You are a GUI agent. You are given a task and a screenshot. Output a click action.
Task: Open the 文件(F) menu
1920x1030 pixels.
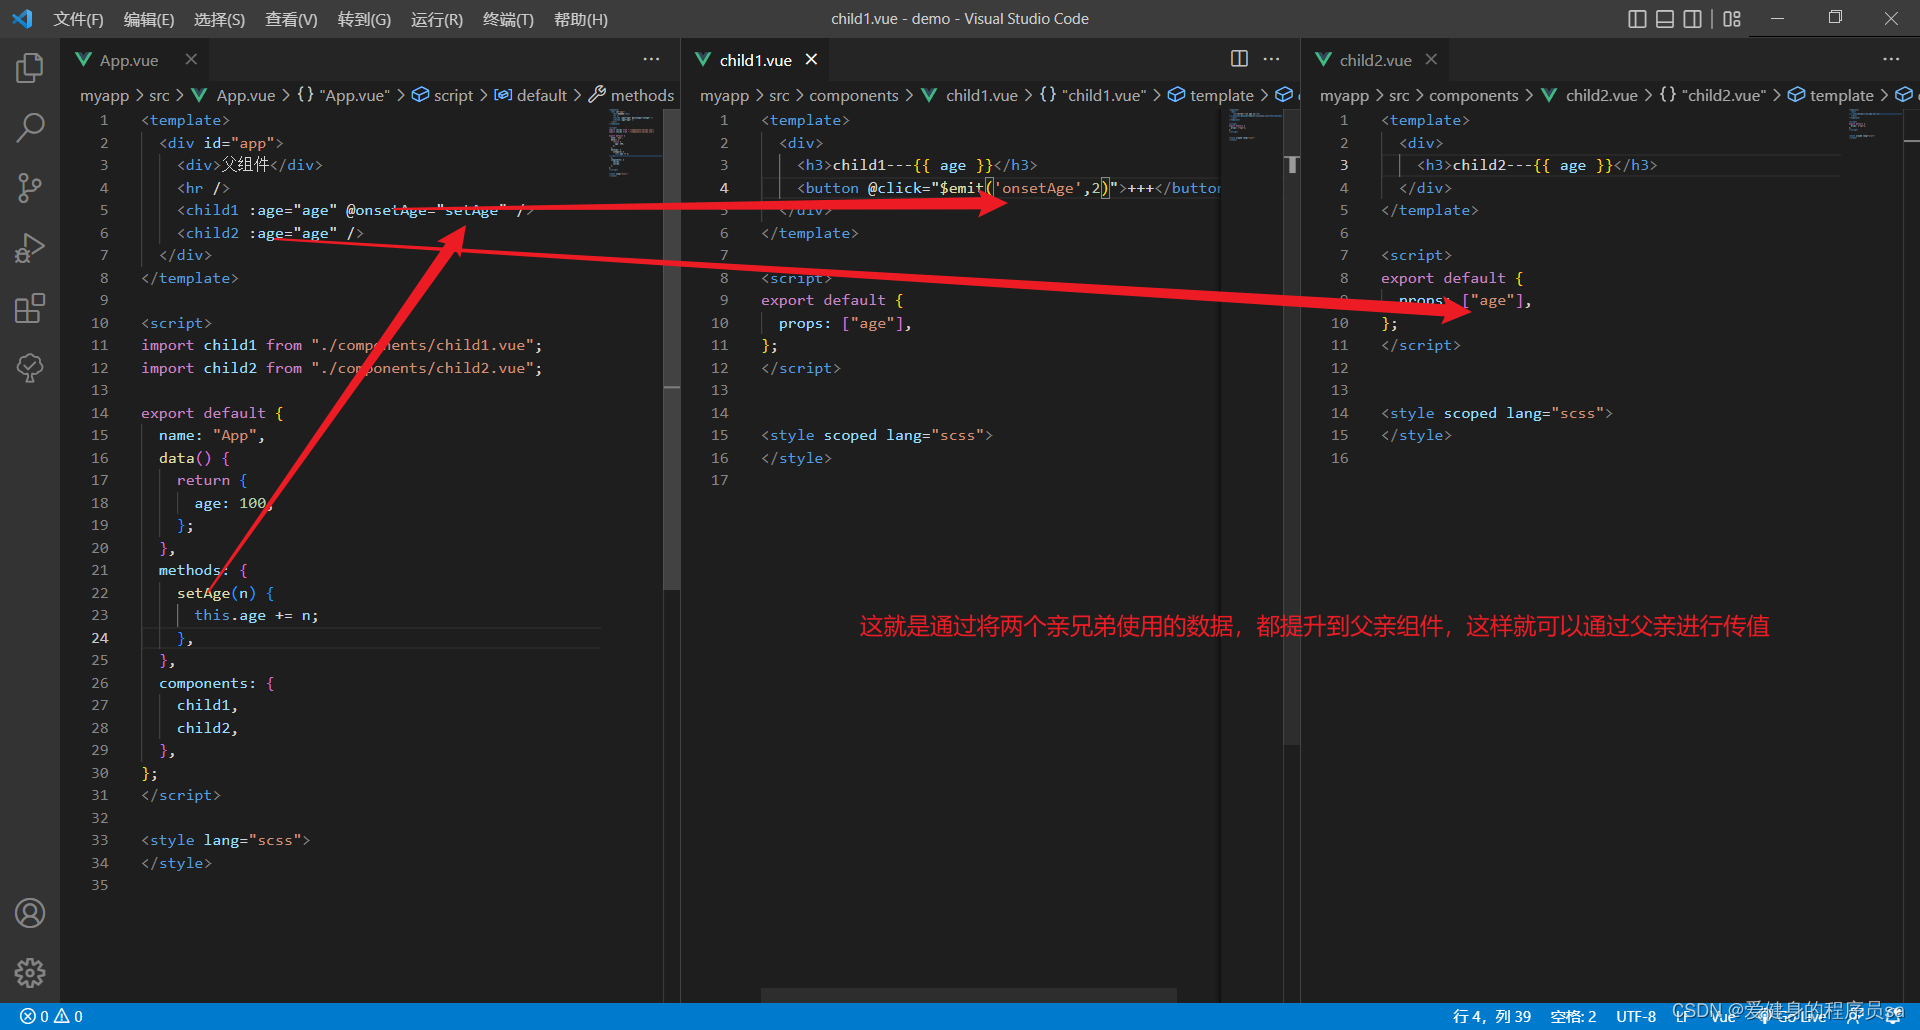[78, 19]
